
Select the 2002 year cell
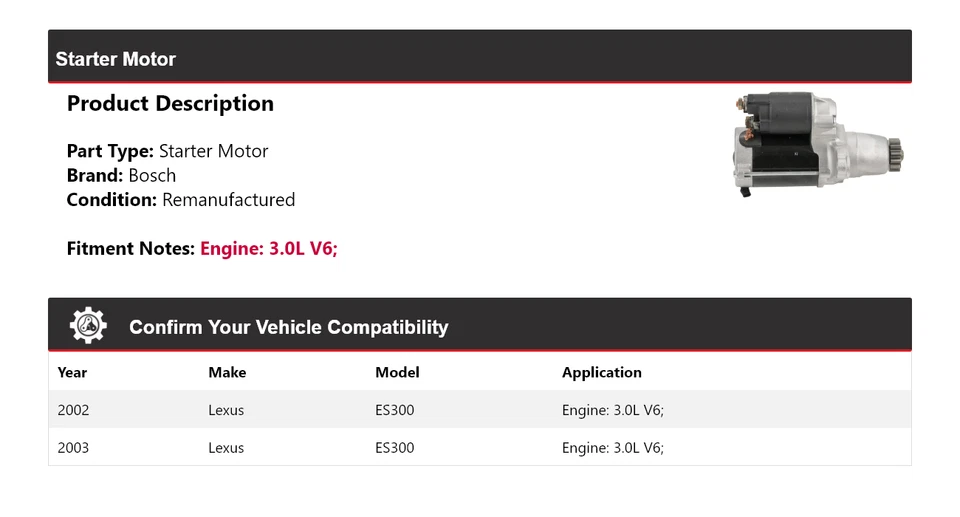coord(73,410)
